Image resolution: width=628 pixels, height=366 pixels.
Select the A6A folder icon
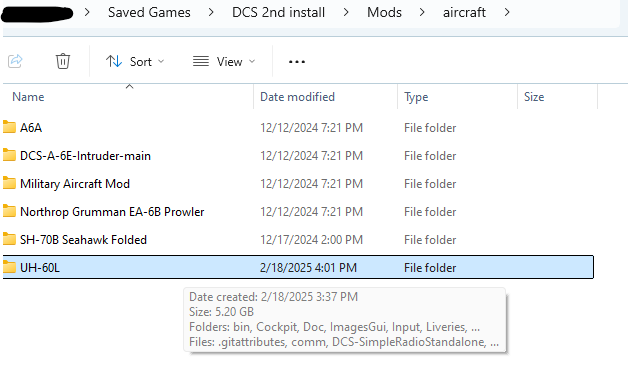[x=9, y=127]
